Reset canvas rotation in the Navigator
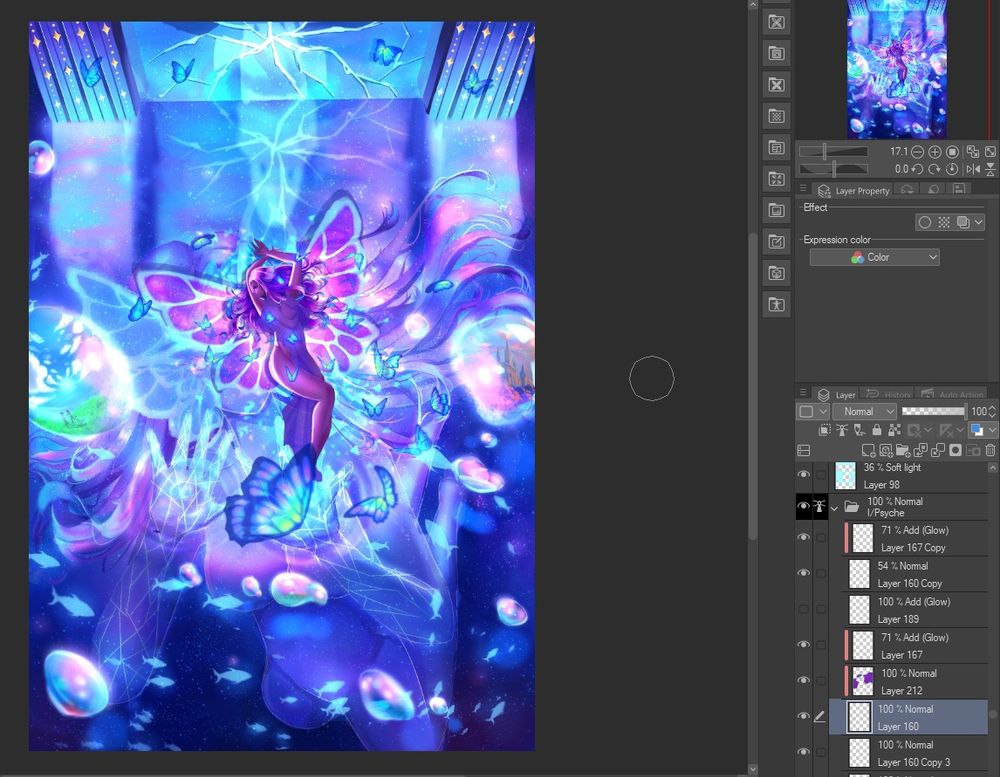 pyautogui.click(x=952, y=169)
